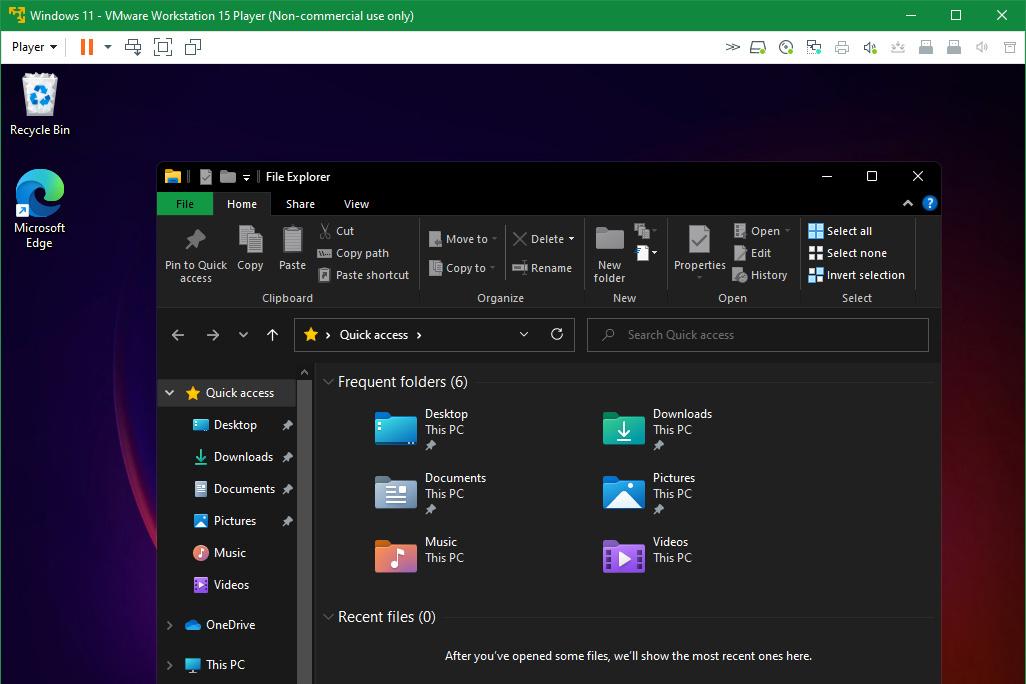Click the VMware CD/DVD drive icon
1026x684 pixels.
coord(786,47)
